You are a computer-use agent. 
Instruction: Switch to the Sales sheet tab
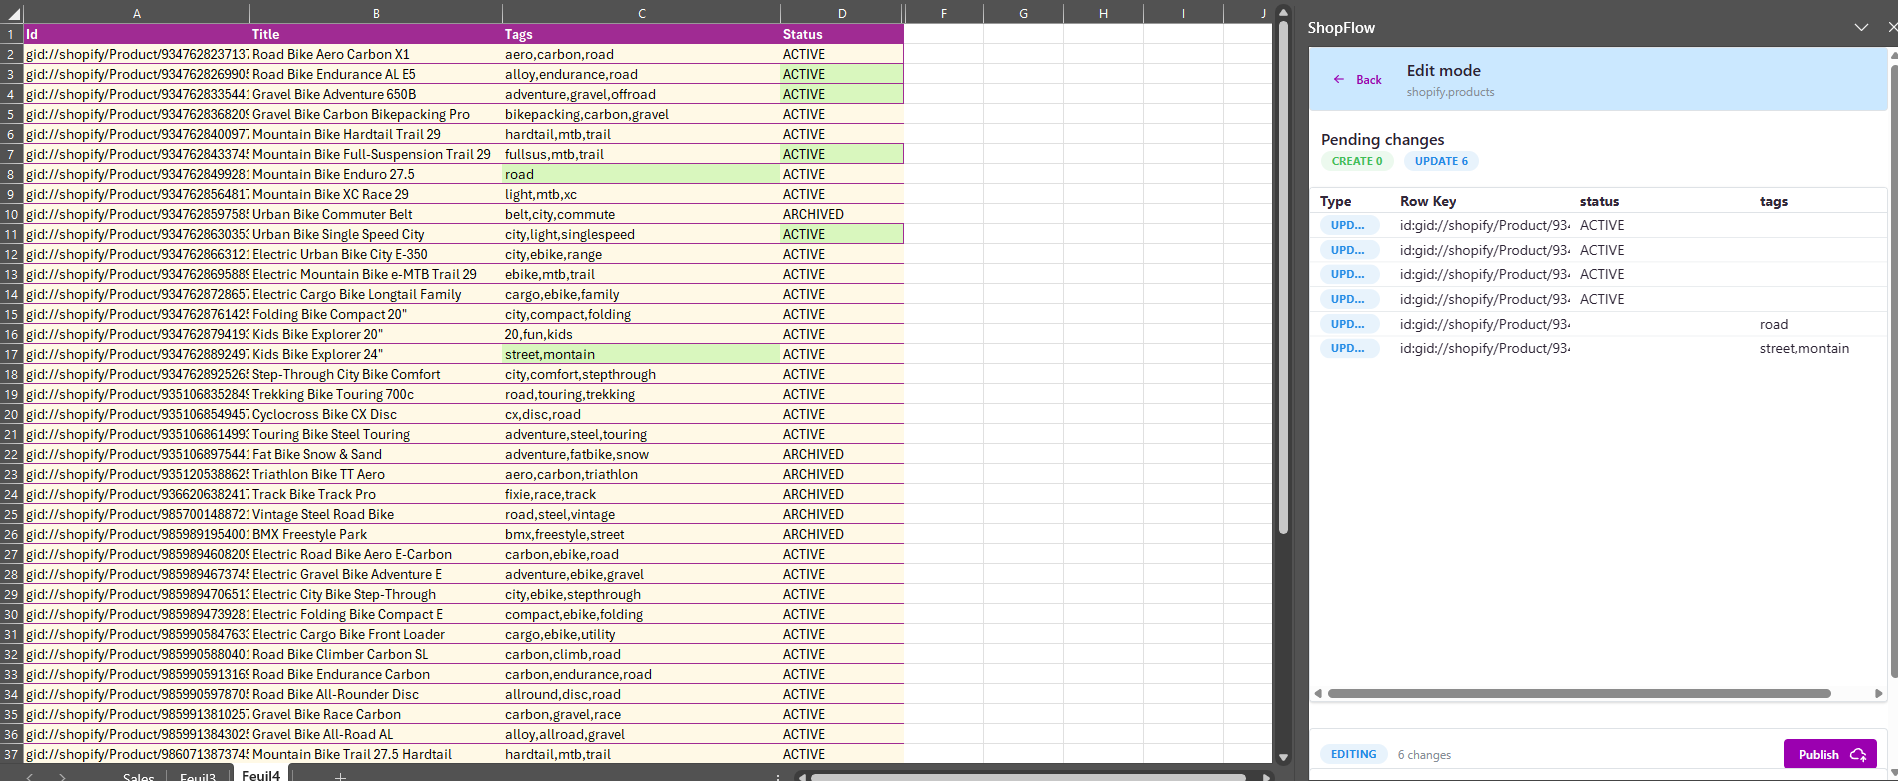pos(138,776)
